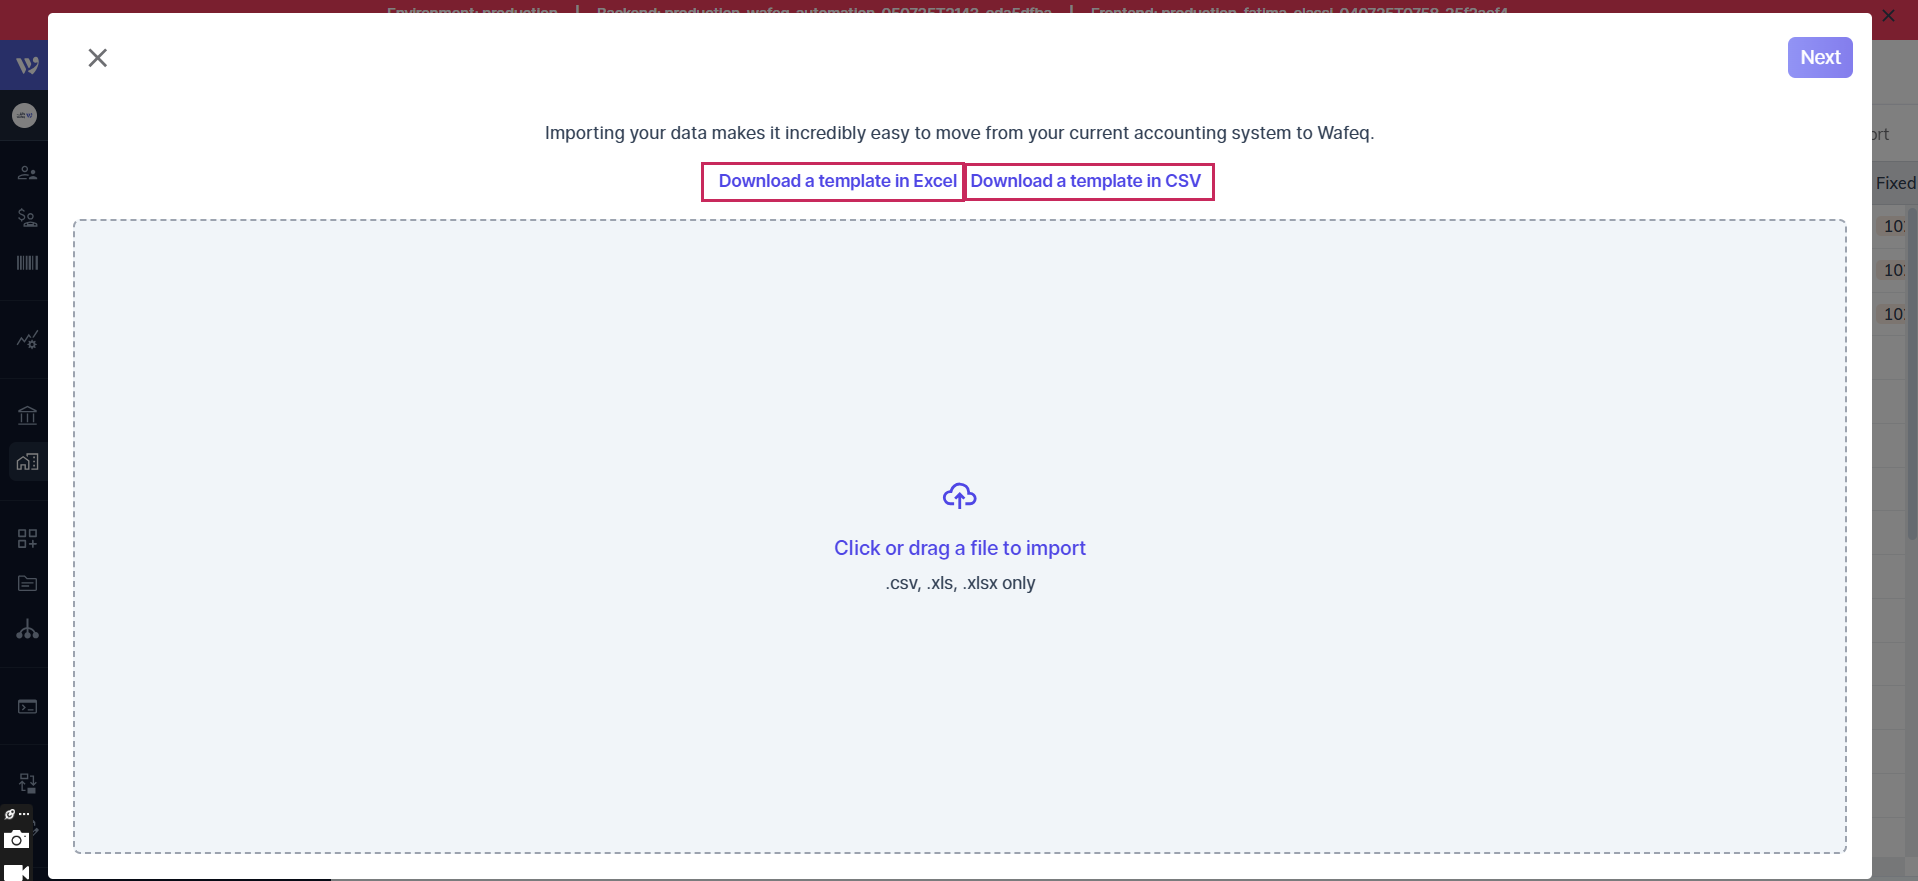The image size is (1918, 881).
Task: Open the terminal console icon in sidebar
Action: click(27, 706)
